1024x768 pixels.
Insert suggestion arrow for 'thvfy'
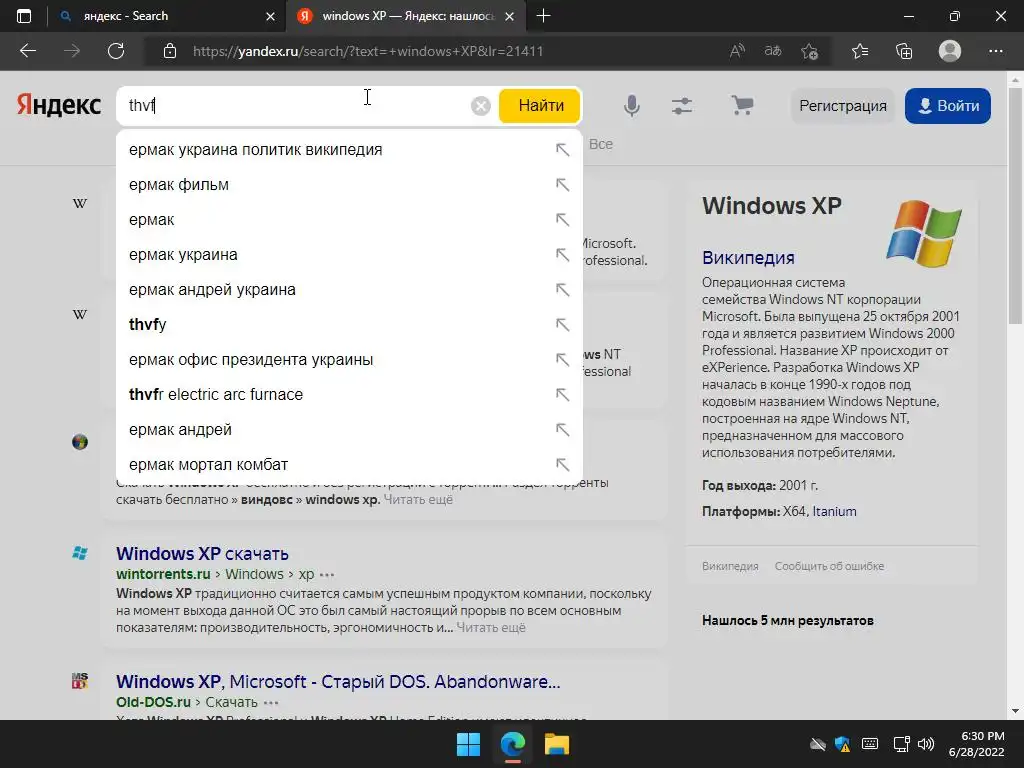click(x=562, y=325)
